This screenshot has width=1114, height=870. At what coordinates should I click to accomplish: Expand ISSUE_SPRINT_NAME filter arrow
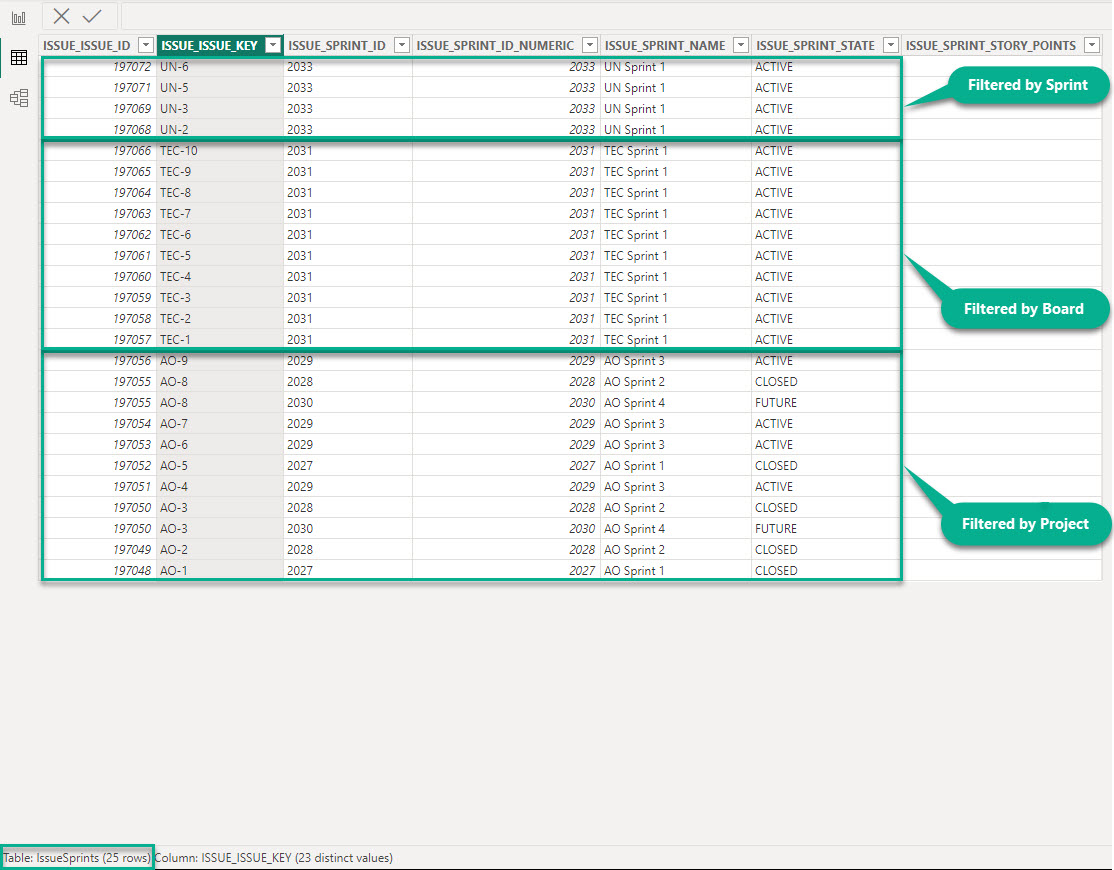coord(740,45)
